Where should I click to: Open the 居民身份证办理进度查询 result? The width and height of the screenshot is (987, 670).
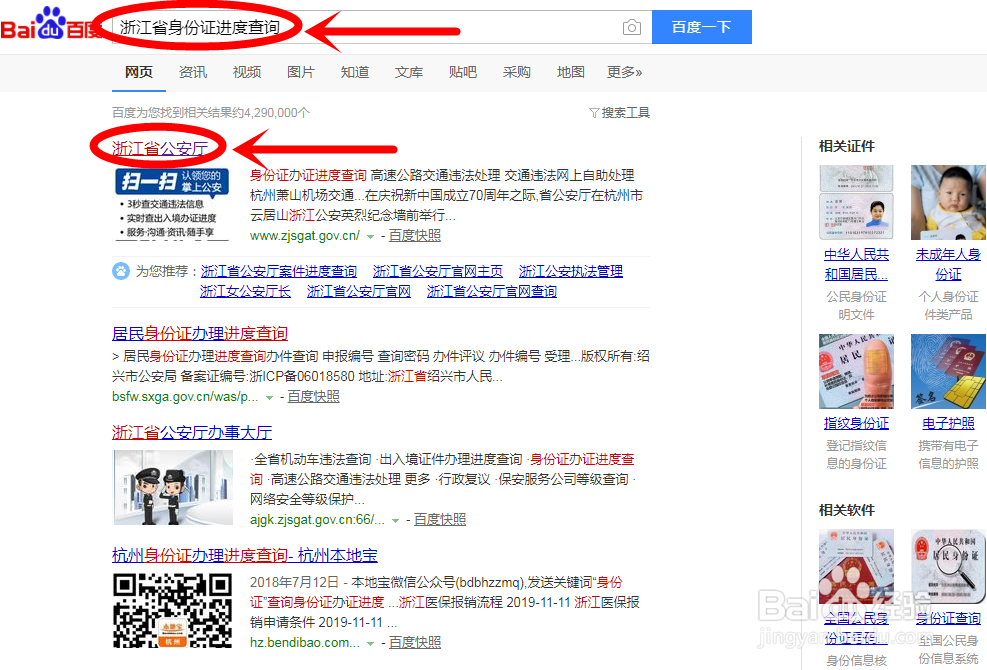click(x=200, y=333)
